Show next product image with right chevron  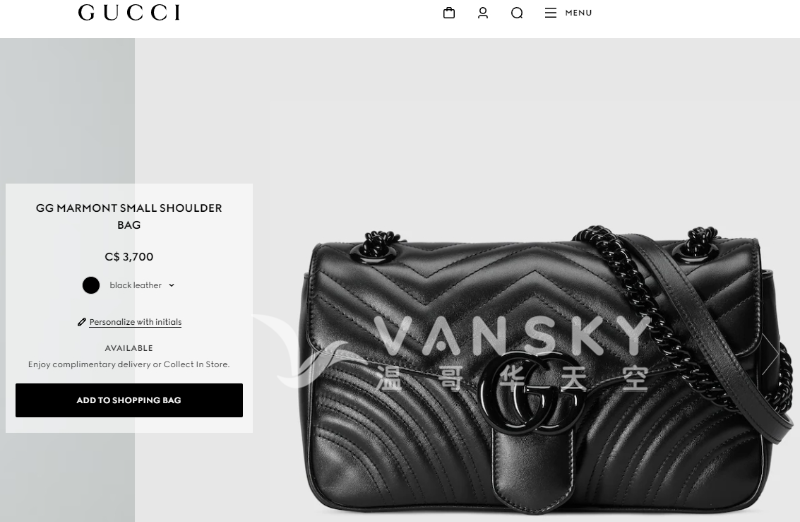(x=770, y=355)
